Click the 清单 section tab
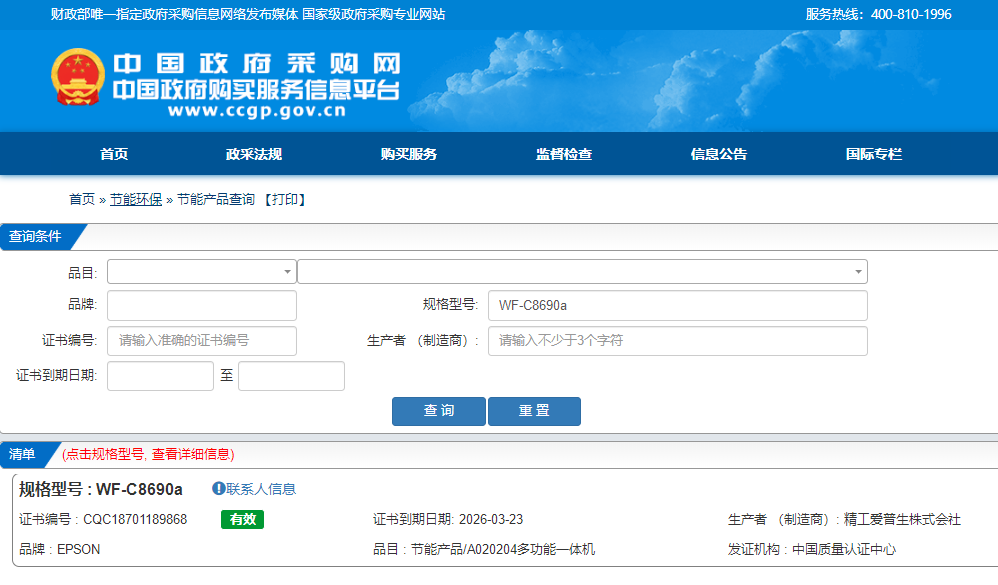998x585 pixels. pos(22,454)
